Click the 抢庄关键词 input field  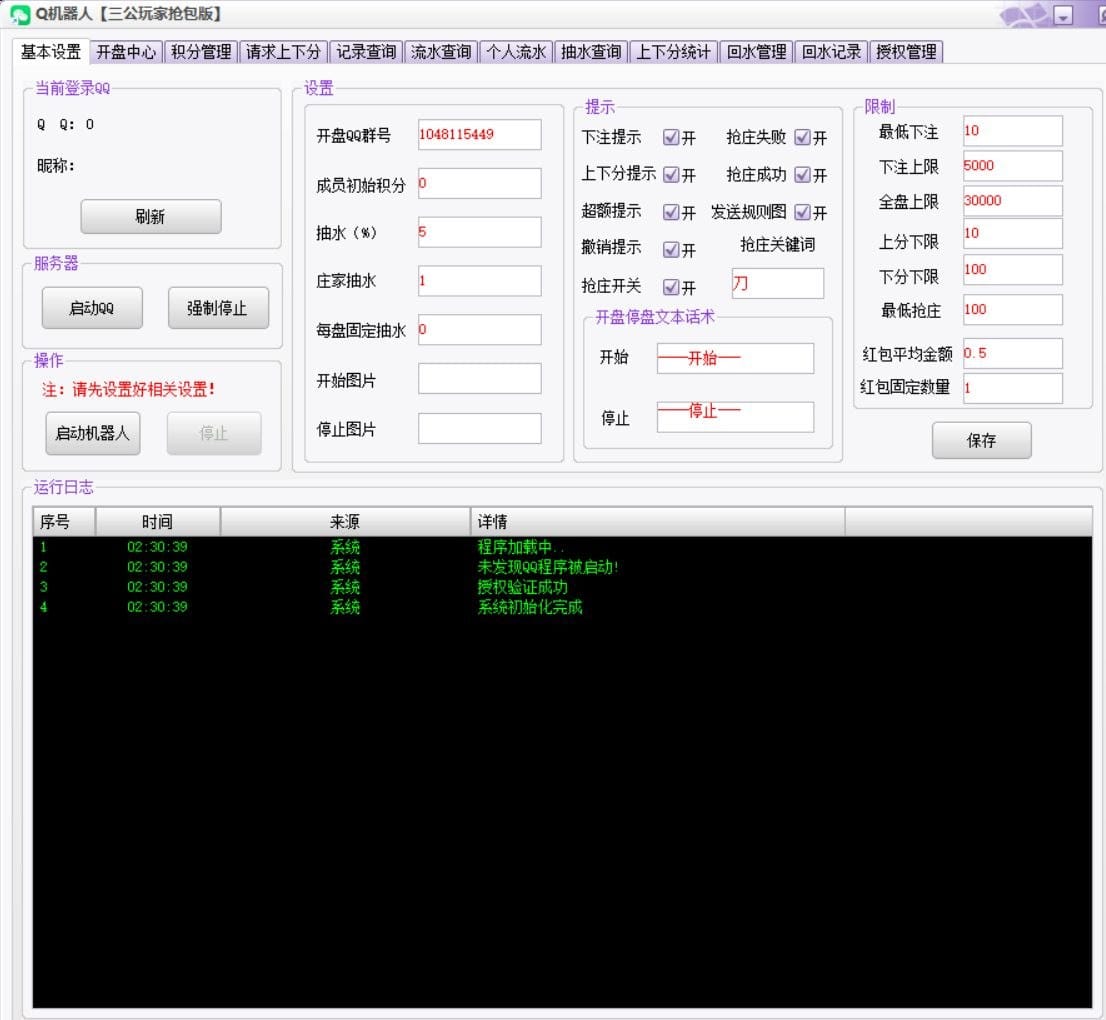(777, 284)
